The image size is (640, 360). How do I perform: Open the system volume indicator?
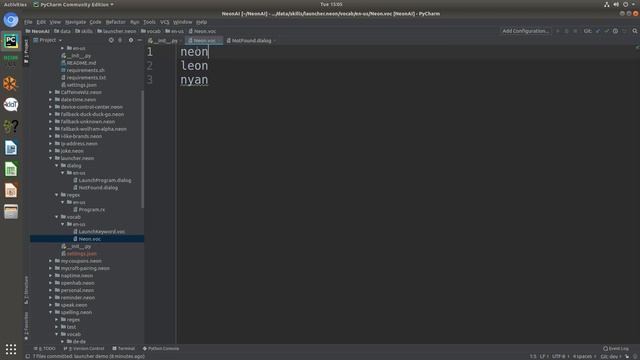click(x=616, y=4)
